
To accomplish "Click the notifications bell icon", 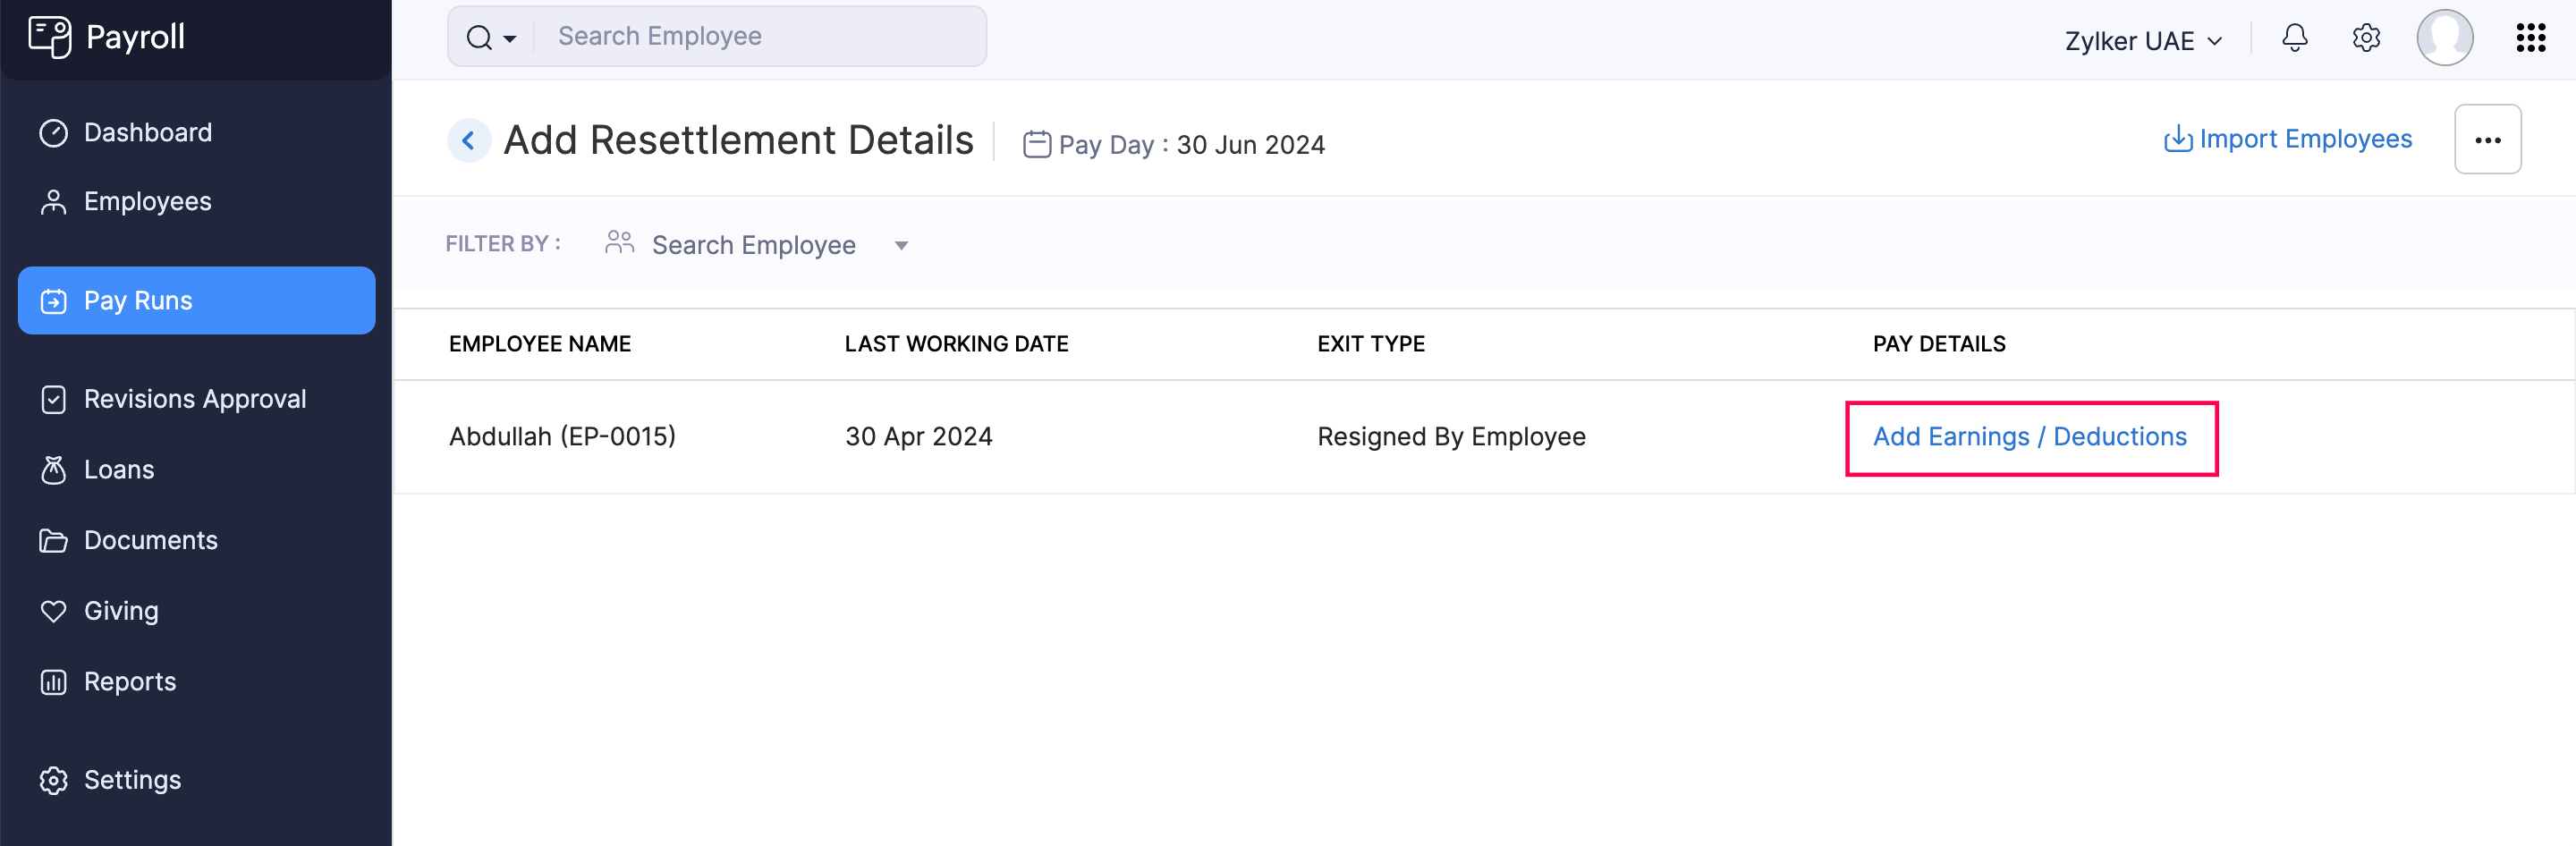I will (x=2294, y=38).
